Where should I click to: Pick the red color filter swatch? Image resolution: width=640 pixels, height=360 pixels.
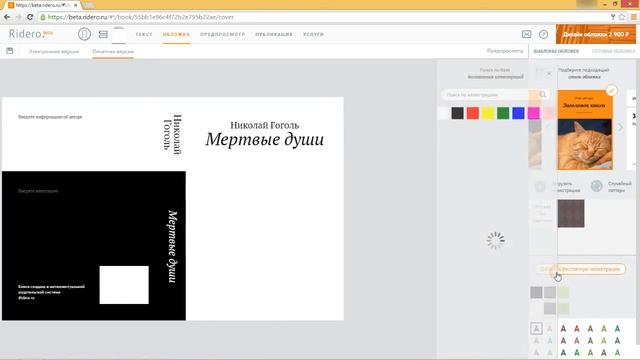(x=473, y=113)
